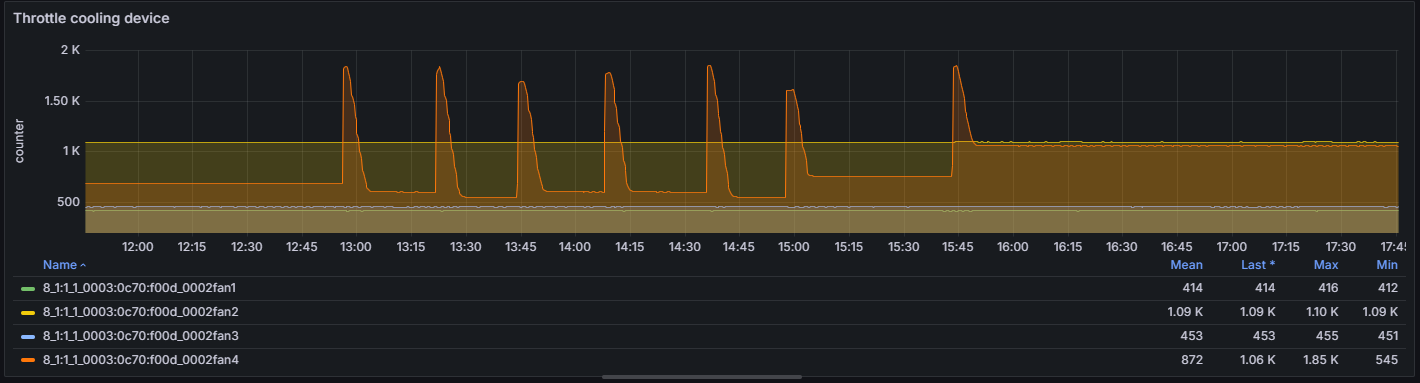Viewport: 1420px width, 383px height.
Task: Click fan1 Min value 412
Action: pos(1388,288)
